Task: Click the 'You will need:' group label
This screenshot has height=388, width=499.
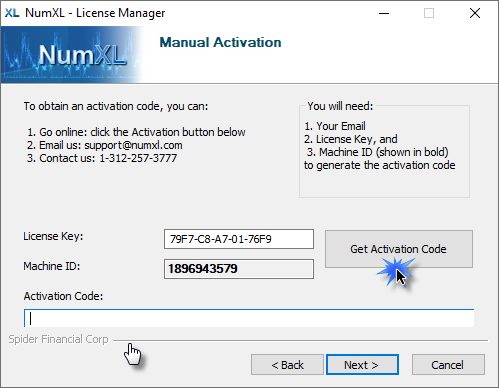Action: click(x=340, y=106)
